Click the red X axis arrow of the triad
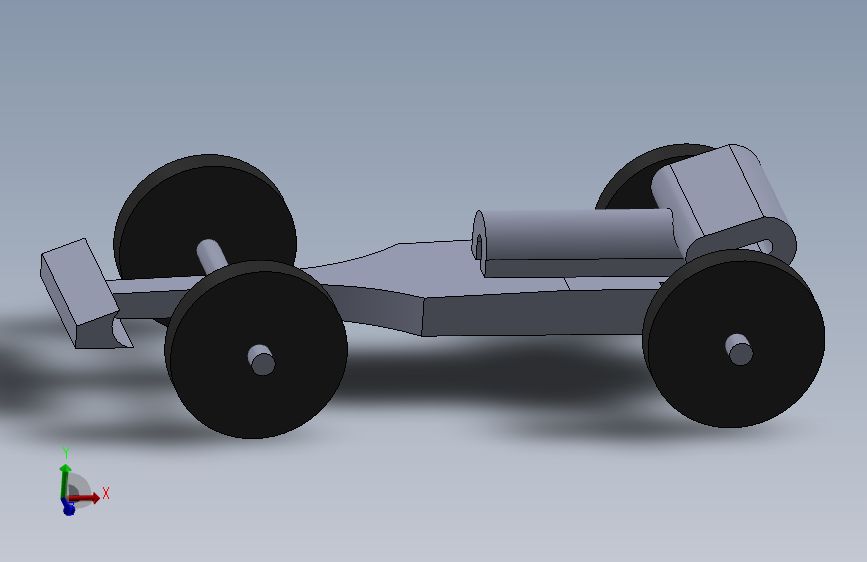Image resolution: width=867 pixels, height=562 pixels. tap(86, 498)
